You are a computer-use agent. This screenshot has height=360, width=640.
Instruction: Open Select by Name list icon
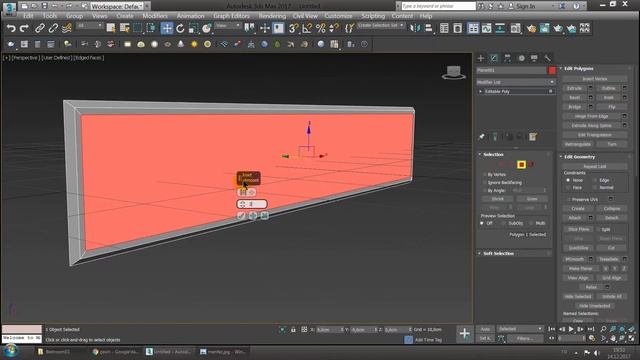pos(124,28)
